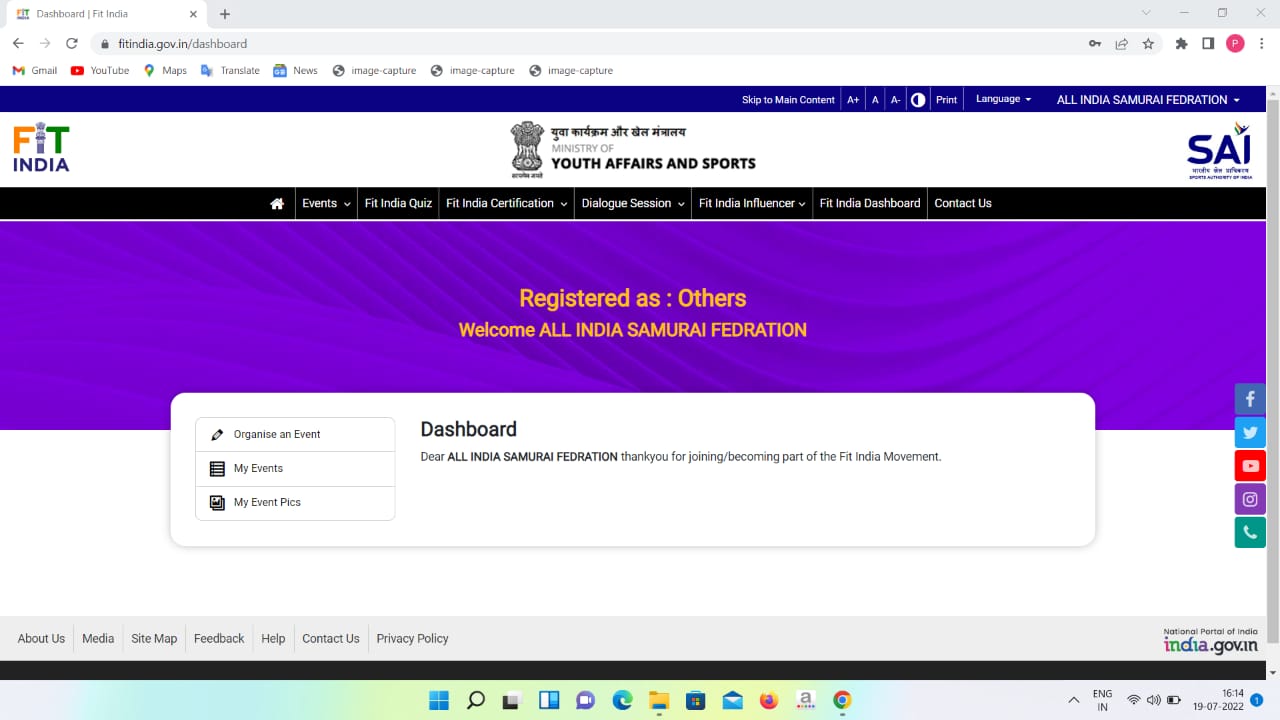
Task: Reset font size with A button
Action: tap(875, 100)
